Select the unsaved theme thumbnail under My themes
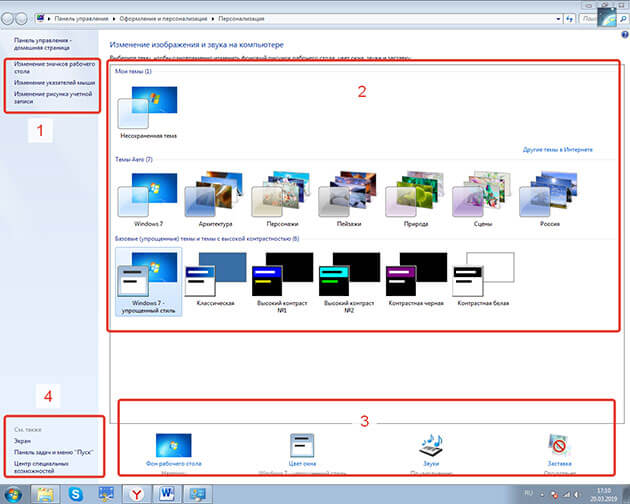This screenshot has height=504, width=630. click(148, 108)
